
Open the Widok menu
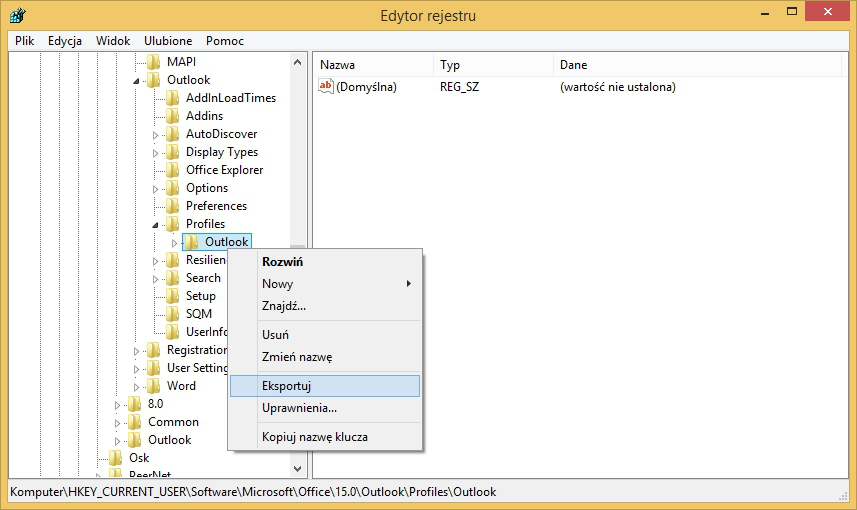click(x=113, y=41)
